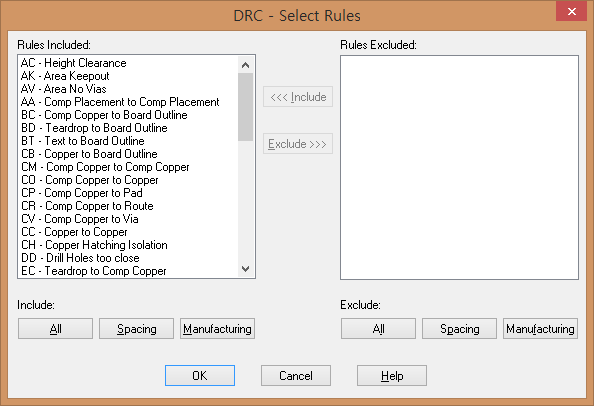Select CC - Copper to Copper rule
This screenshot has width=594, height=406.
click(74, 232)
